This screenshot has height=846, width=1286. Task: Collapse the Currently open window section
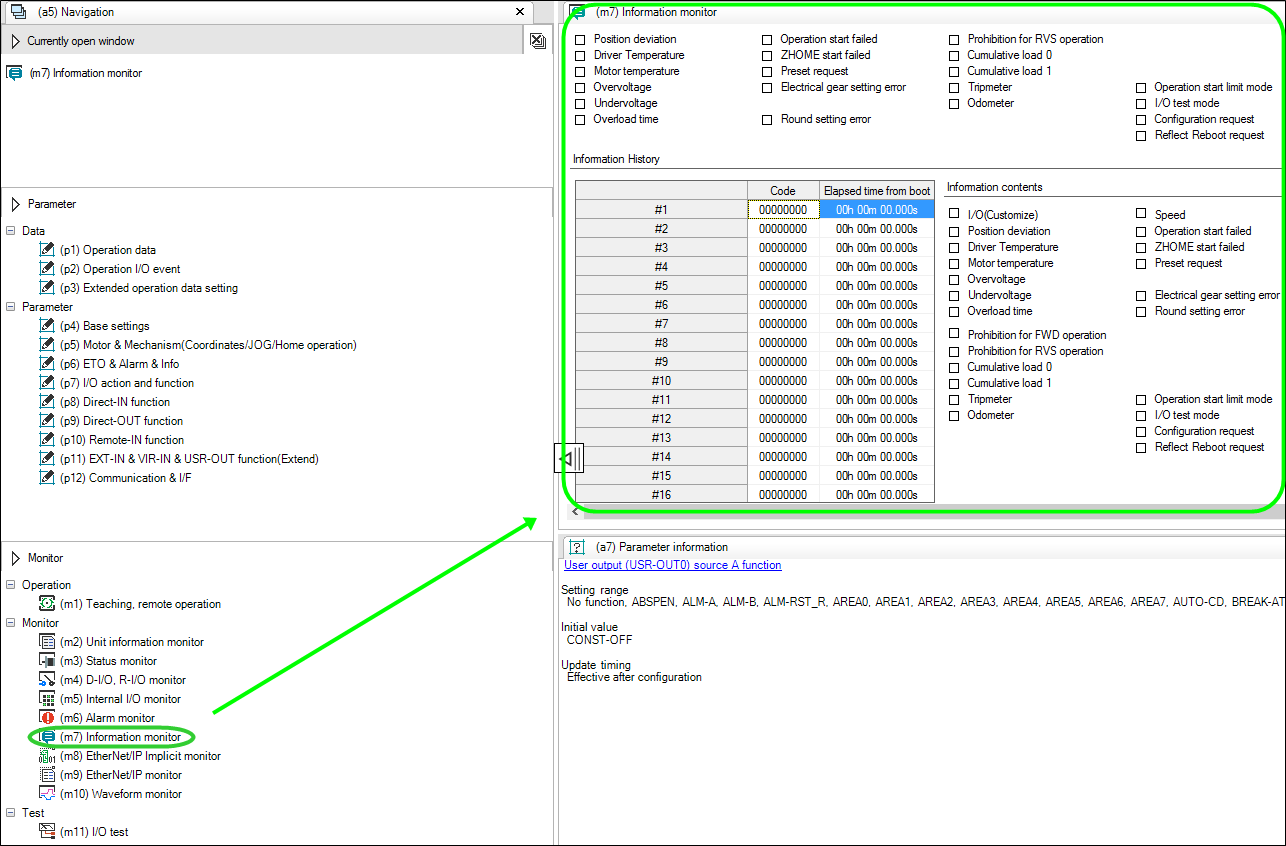(15, 41)
